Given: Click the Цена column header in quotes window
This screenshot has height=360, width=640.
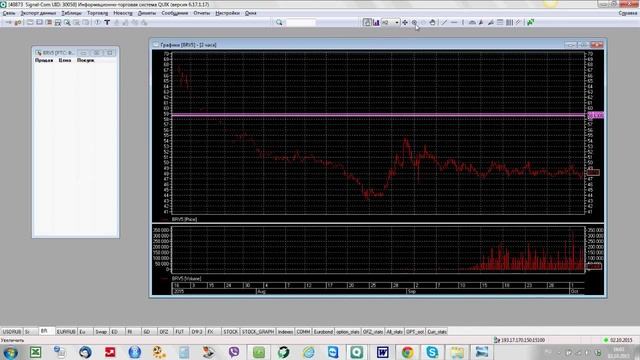Looking at the screenshot, I should tap(65, 60).
